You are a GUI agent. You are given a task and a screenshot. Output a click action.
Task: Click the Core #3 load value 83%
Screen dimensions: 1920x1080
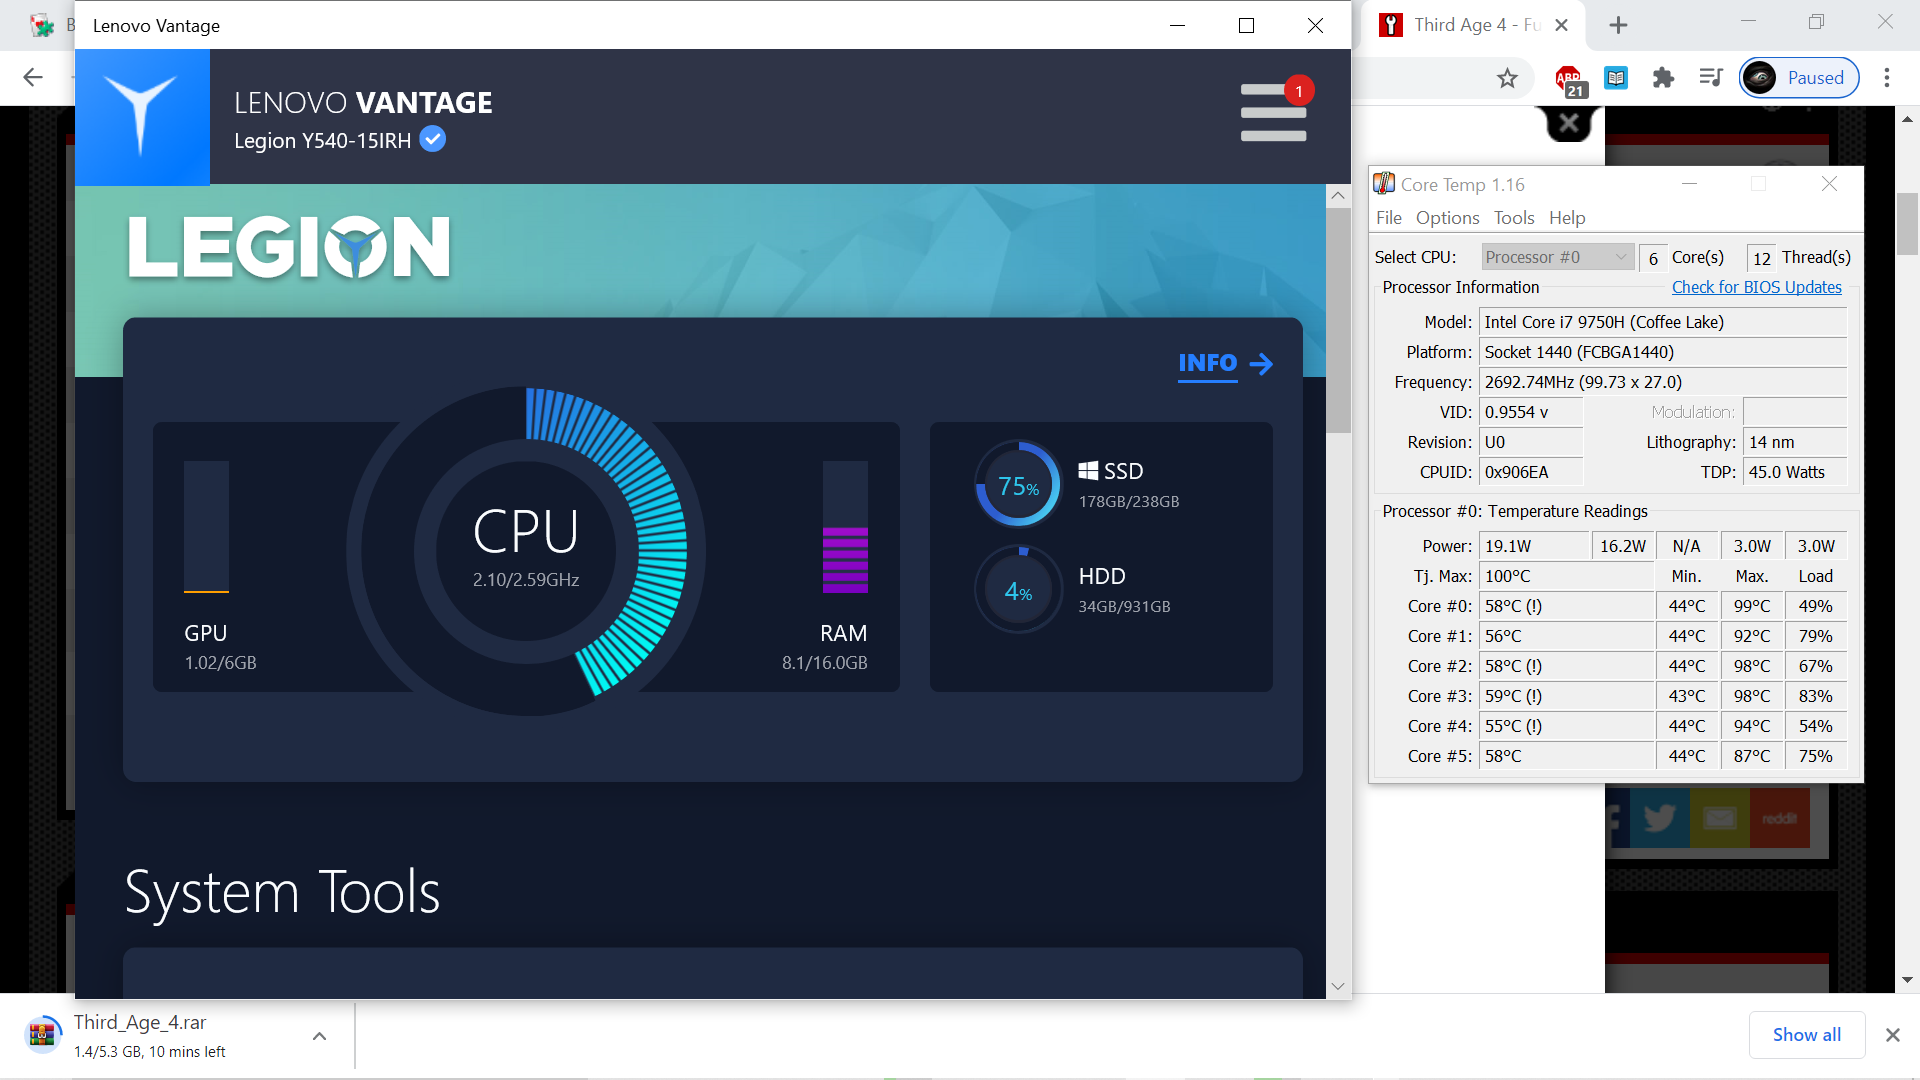(1815, 696)
